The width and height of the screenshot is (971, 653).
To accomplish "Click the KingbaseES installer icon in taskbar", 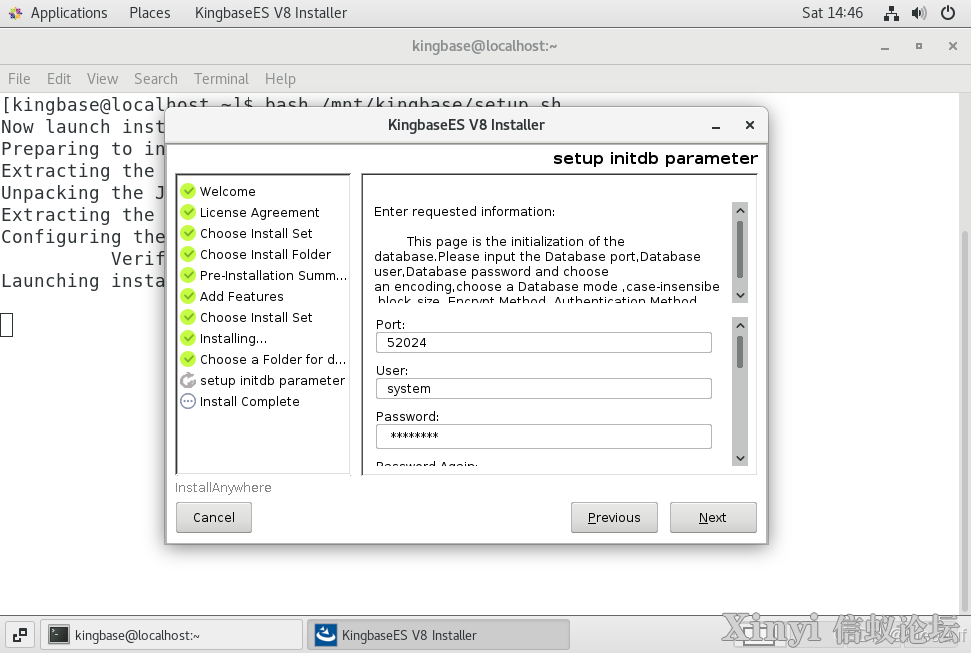I will pyautogui.click(x=326, y=635).
